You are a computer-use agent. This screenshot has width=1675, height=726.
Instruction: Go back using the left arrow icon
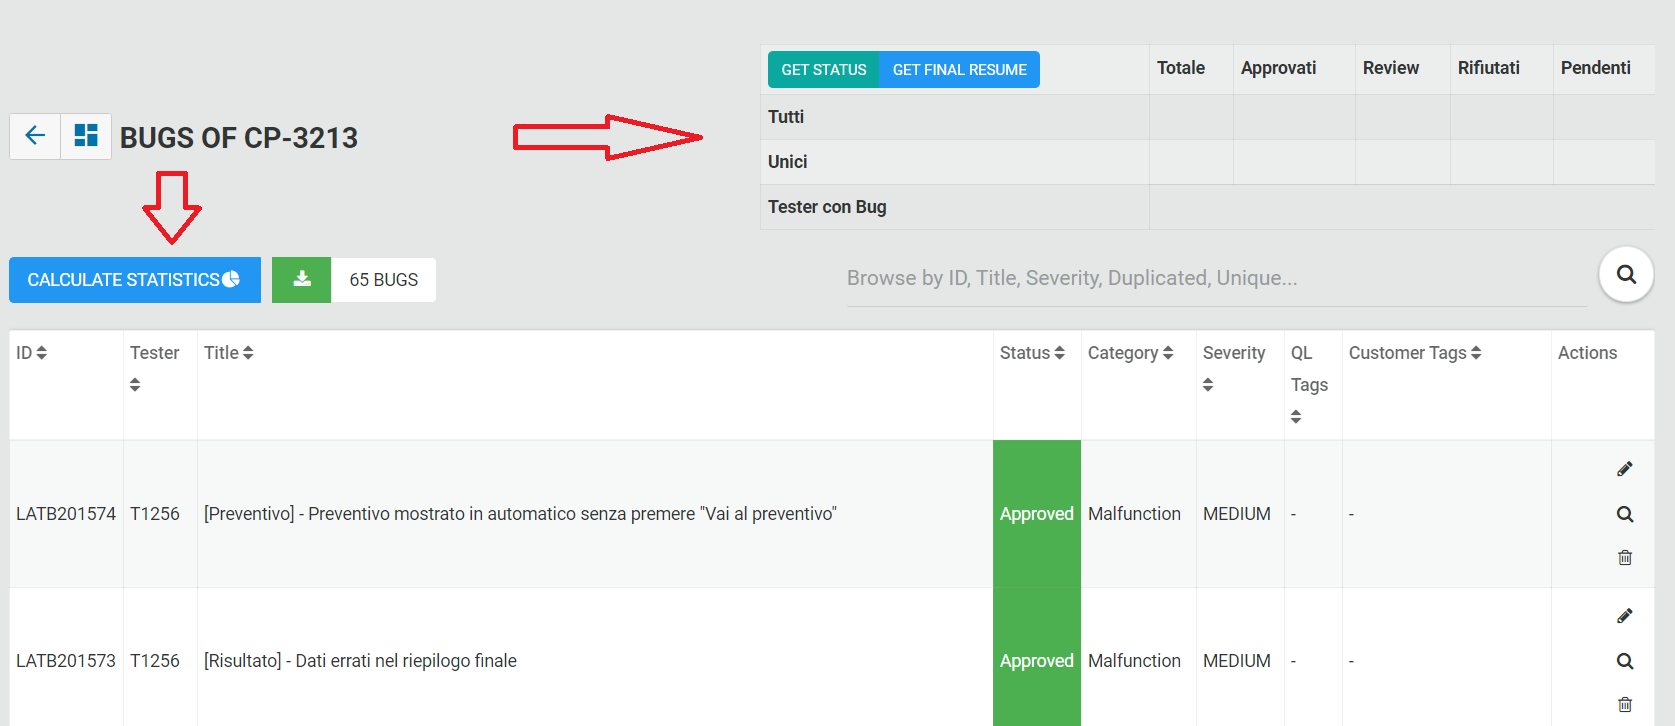[35, 136]
